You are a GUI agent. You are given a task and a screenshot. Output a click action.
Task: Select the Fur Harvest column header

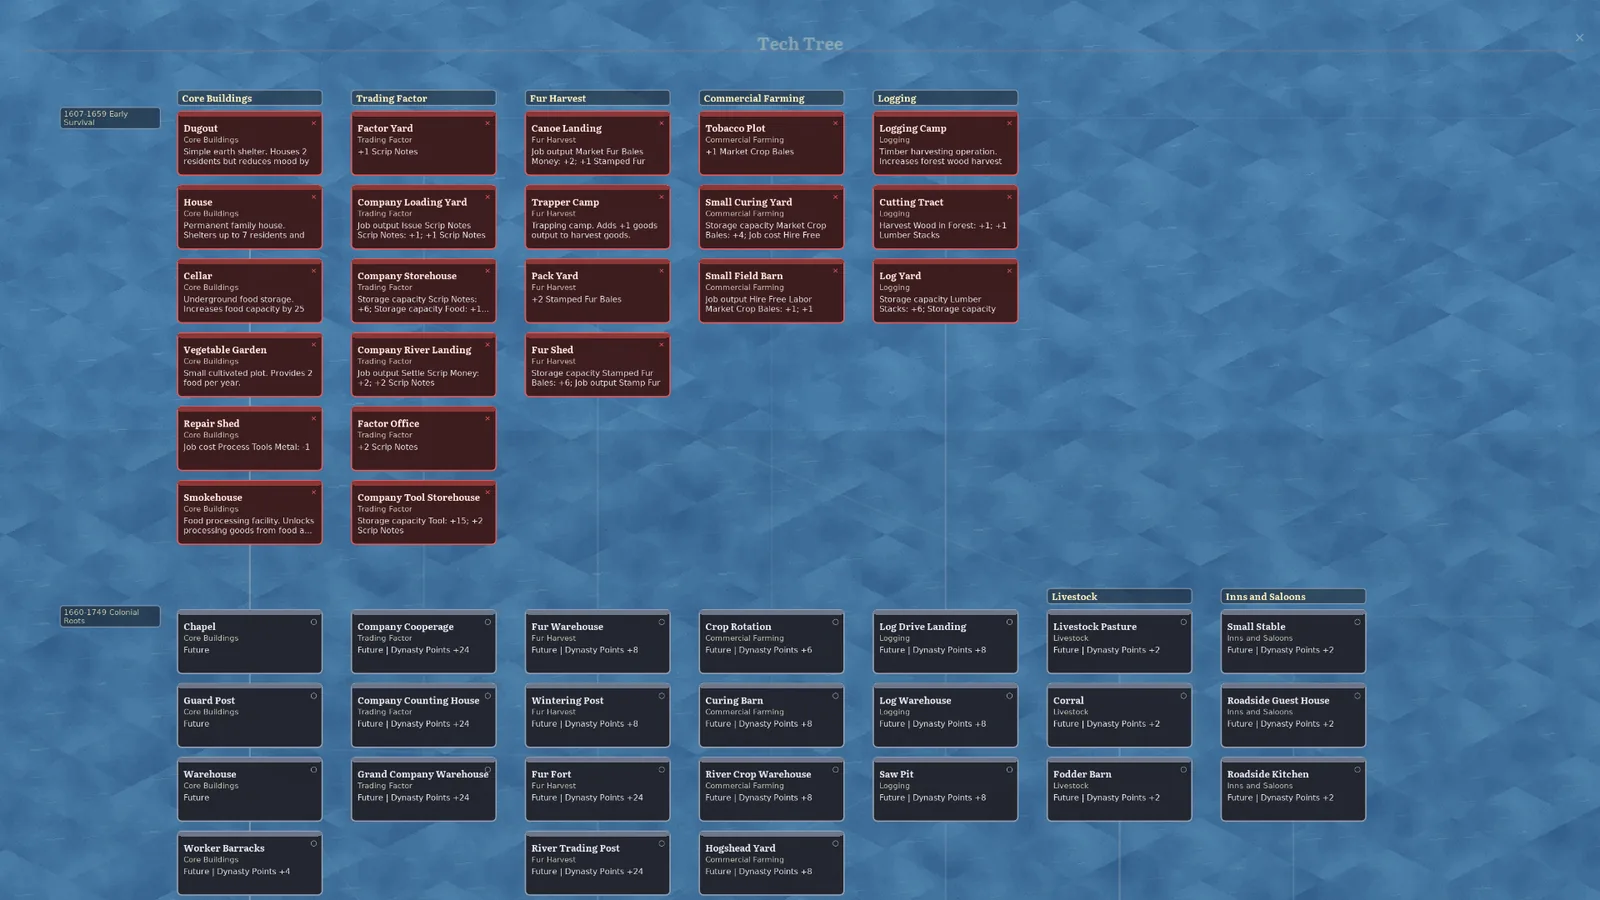pos(598,98)
